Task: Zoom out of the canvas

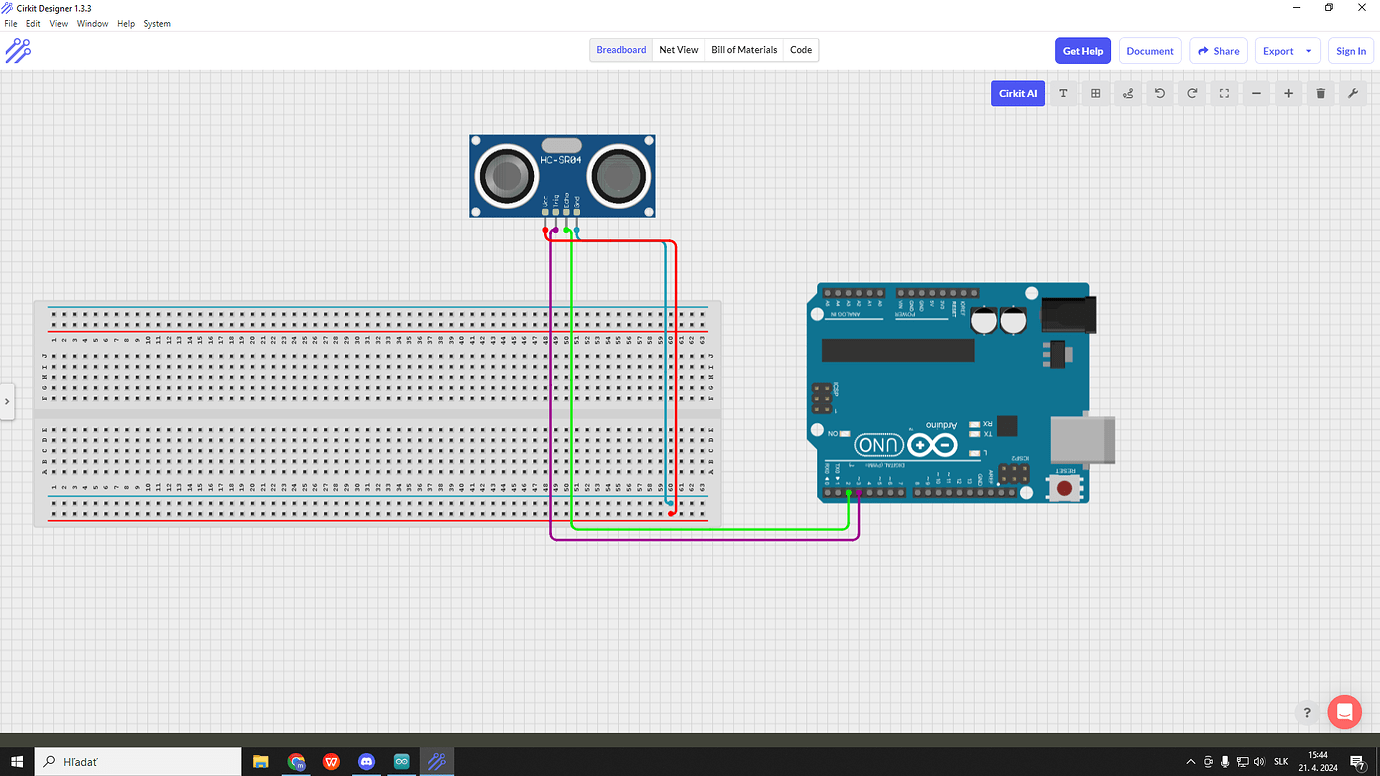Action: [1255, 93]
